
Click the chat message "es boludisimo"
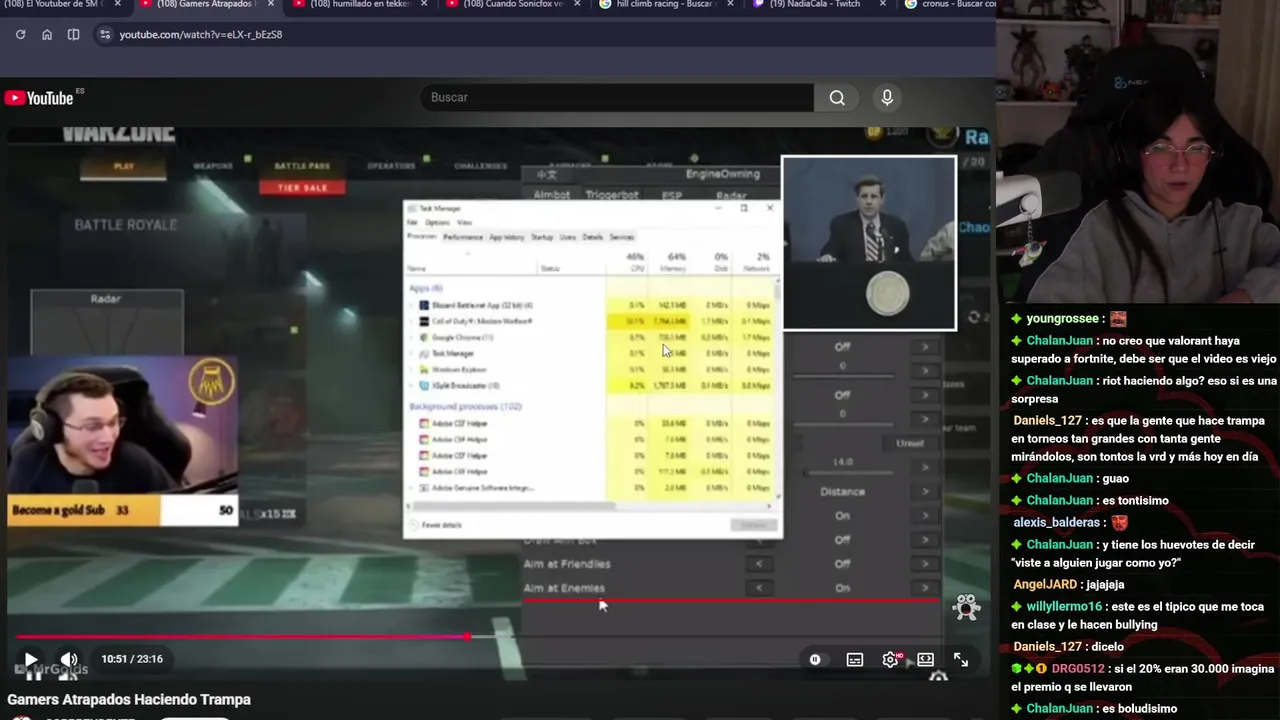point(1139,709)
